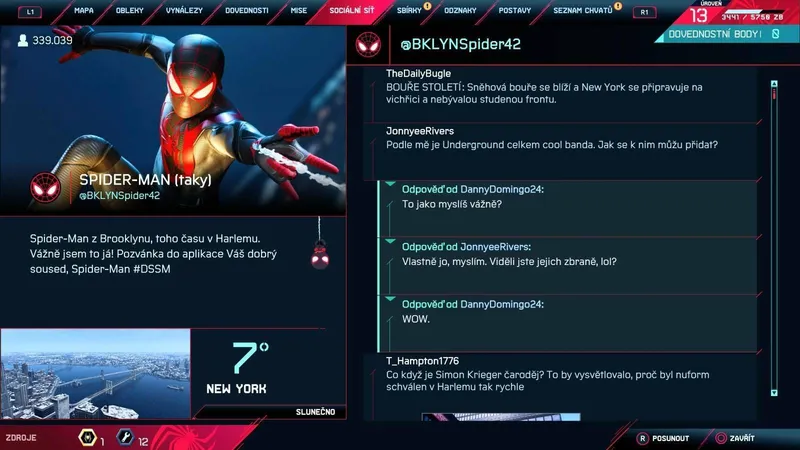
Task: Click the ZDROJE resources label
Action: pyautogui.click(x=21, y=438)
